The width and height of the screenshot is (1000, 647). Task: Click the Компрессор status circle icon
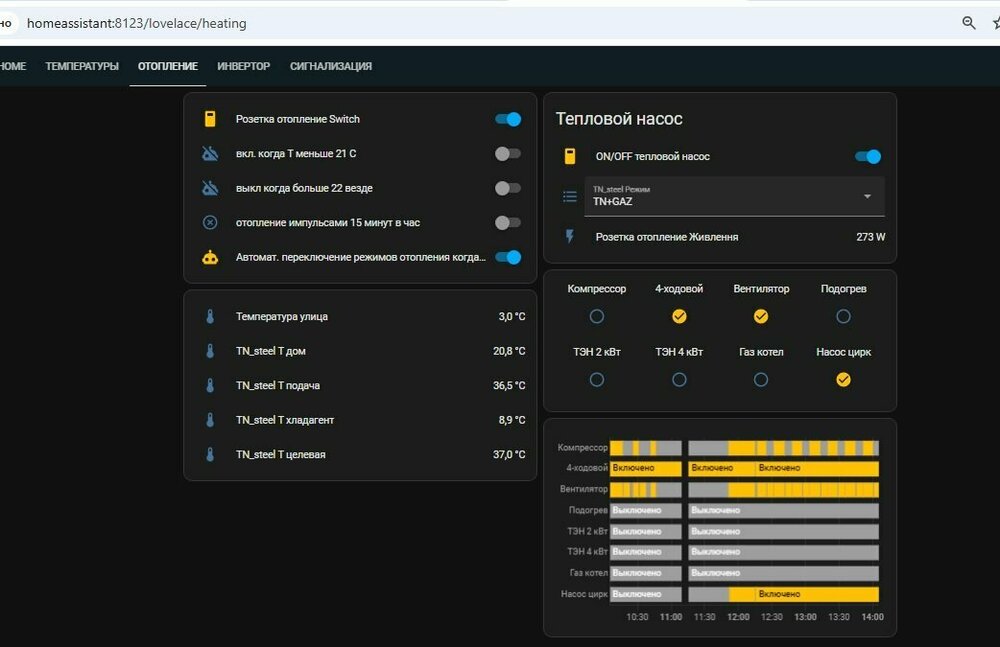597,316
